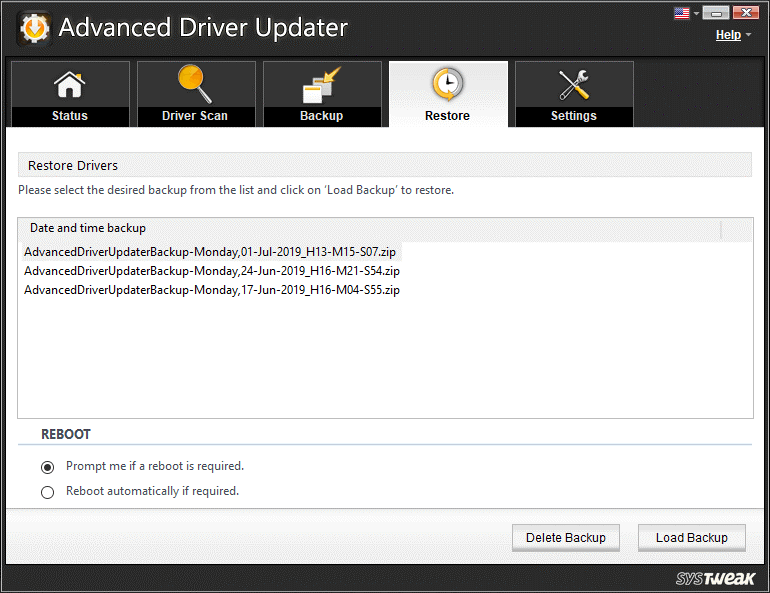Close the Advanced Driver Updater window
770x593 pixels.
coord(746,13)
